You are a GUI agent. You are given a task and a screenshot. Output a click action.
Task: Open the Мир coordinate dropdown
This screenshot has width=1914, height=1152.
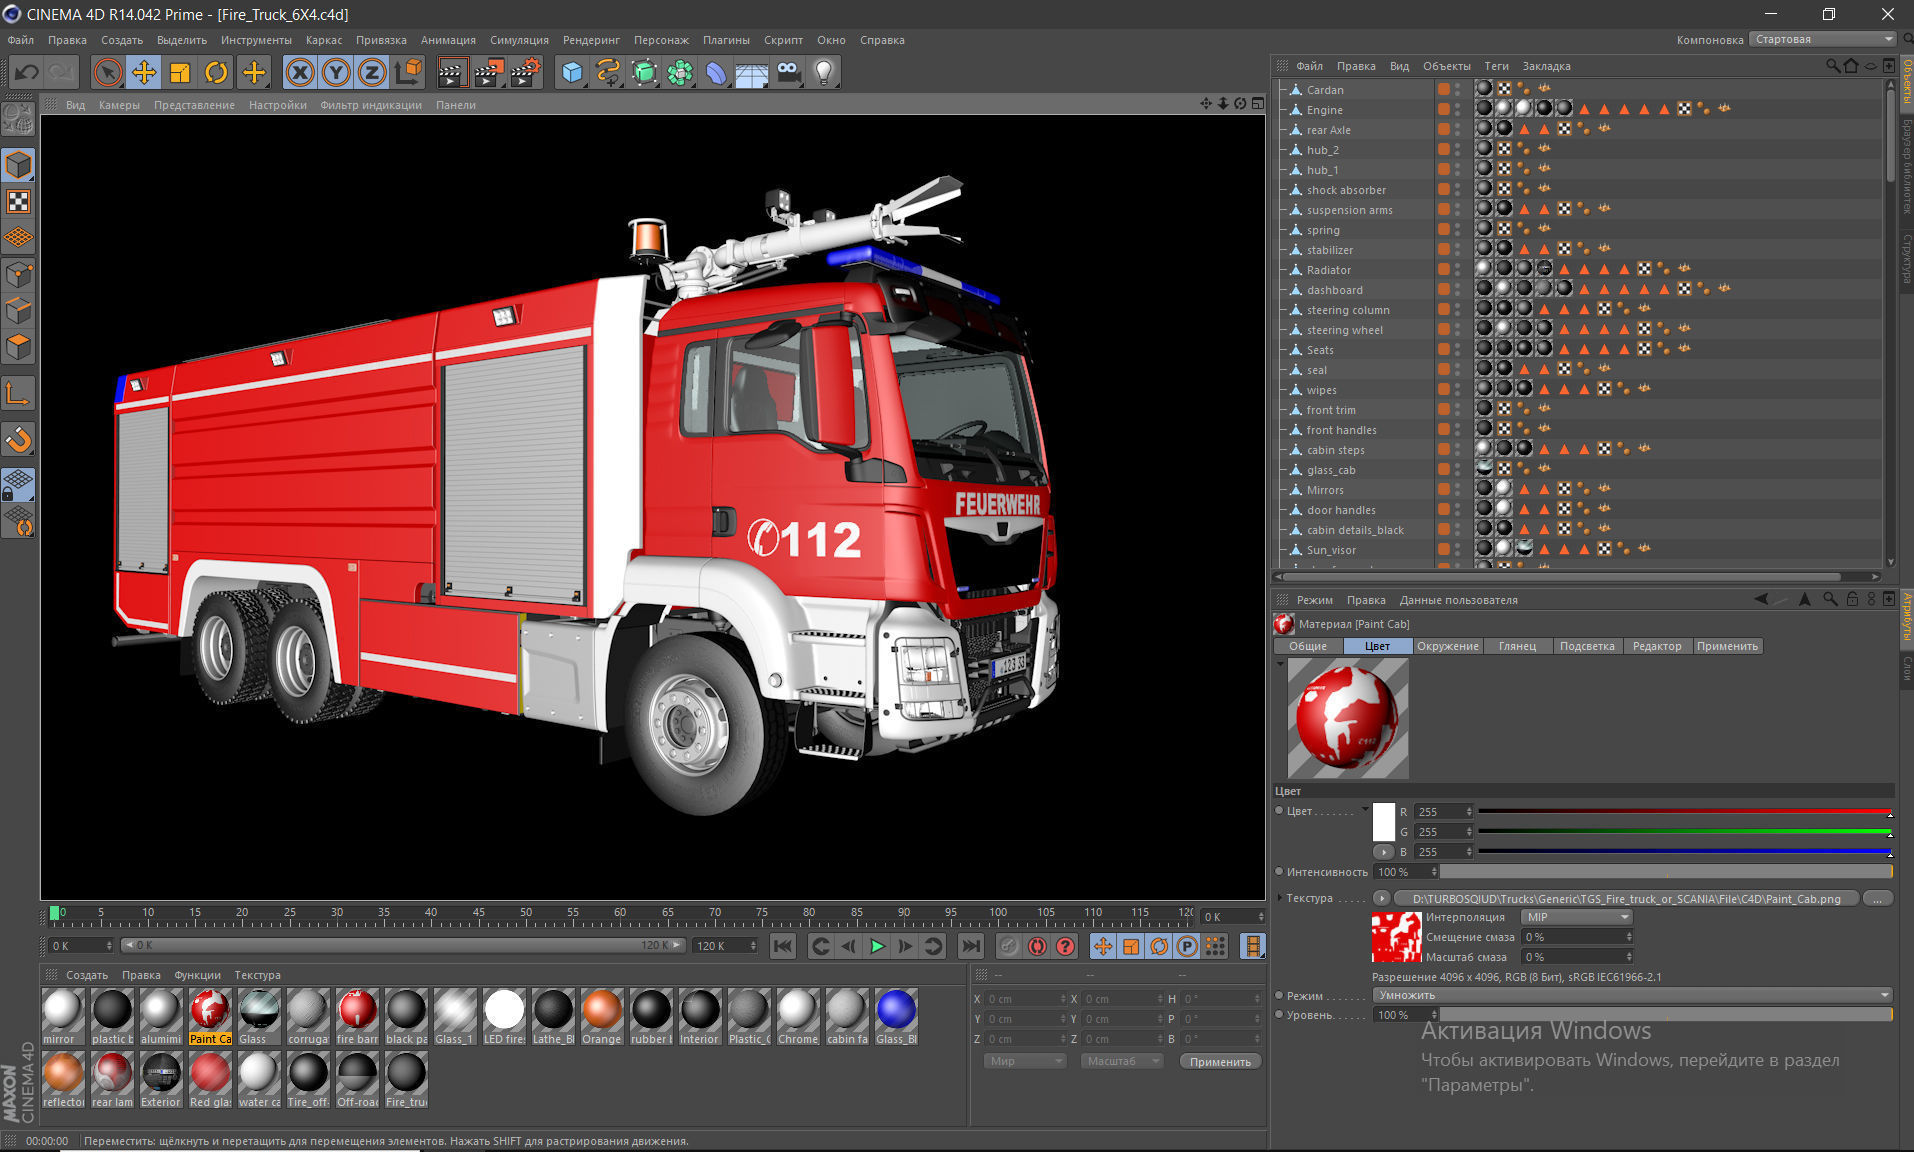click(1025, 1061)
